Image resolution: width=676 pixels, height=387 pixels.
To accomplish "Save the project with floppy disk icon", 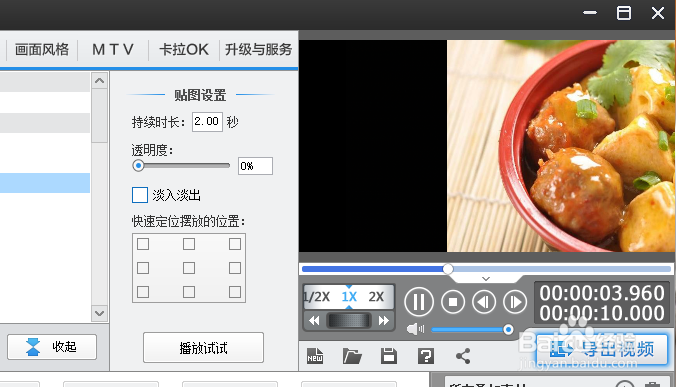I will pyautogui.click(x=388, y=356).
